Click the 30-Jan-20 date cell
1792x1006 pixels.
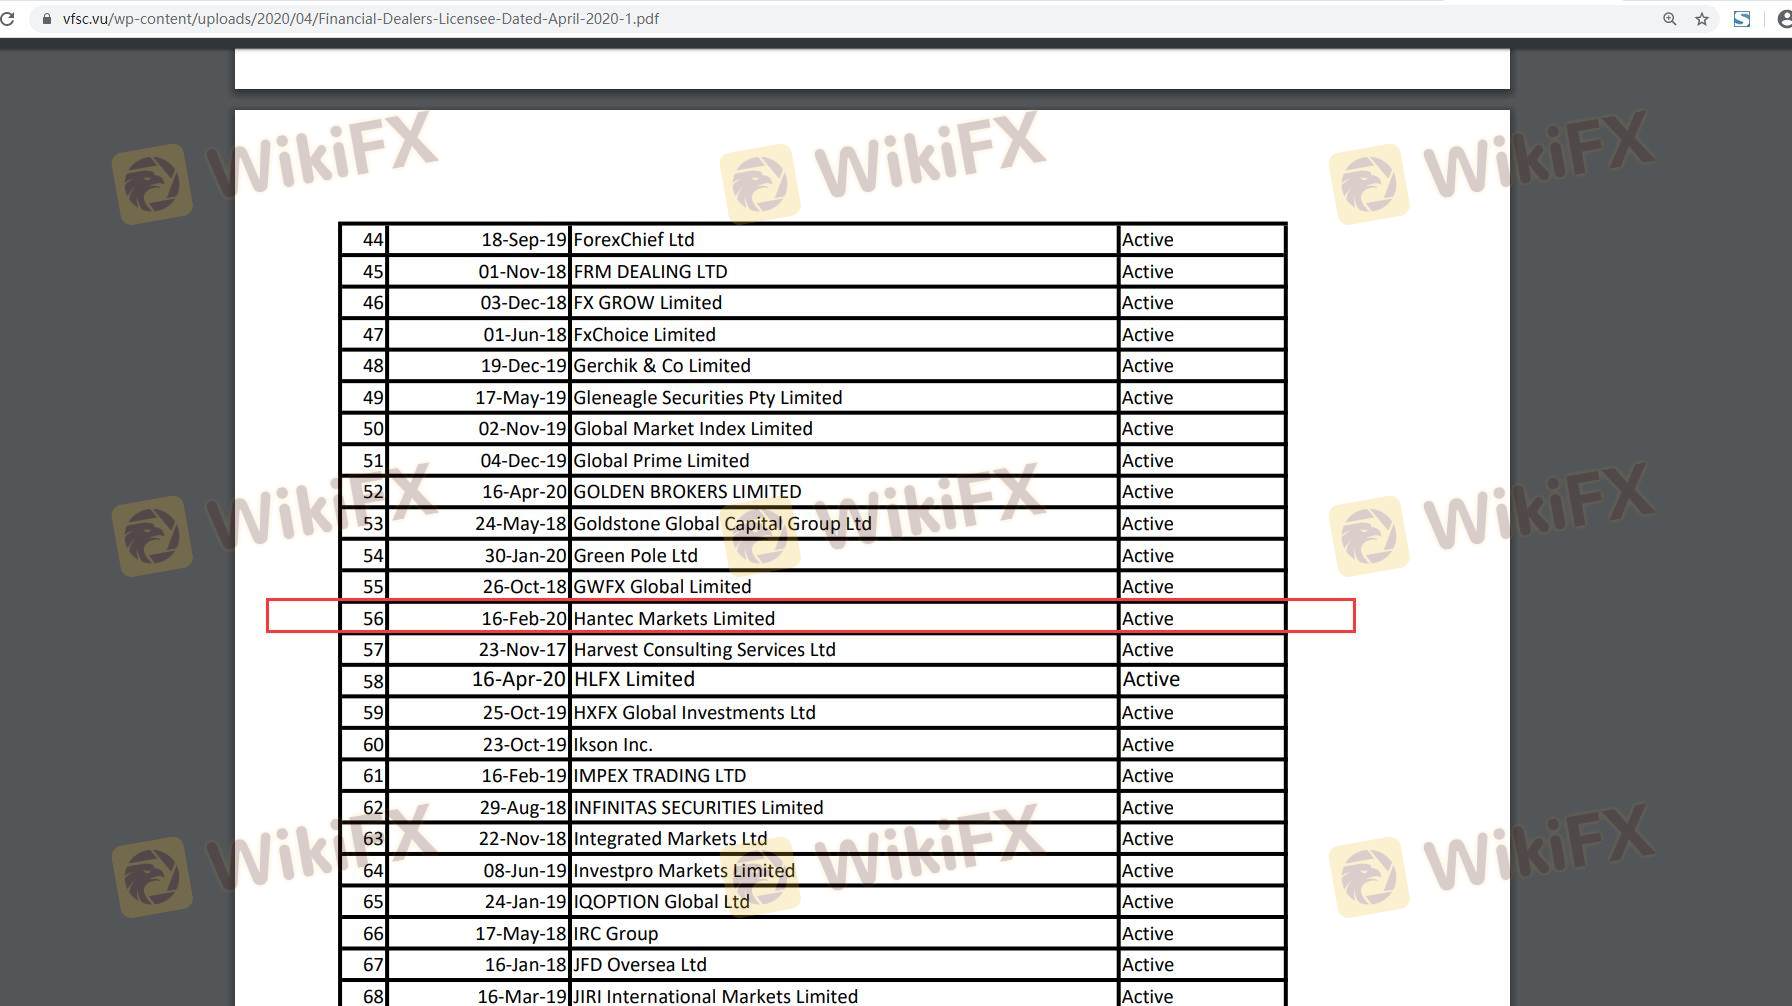pyautogui.click(x=525, y=556)
